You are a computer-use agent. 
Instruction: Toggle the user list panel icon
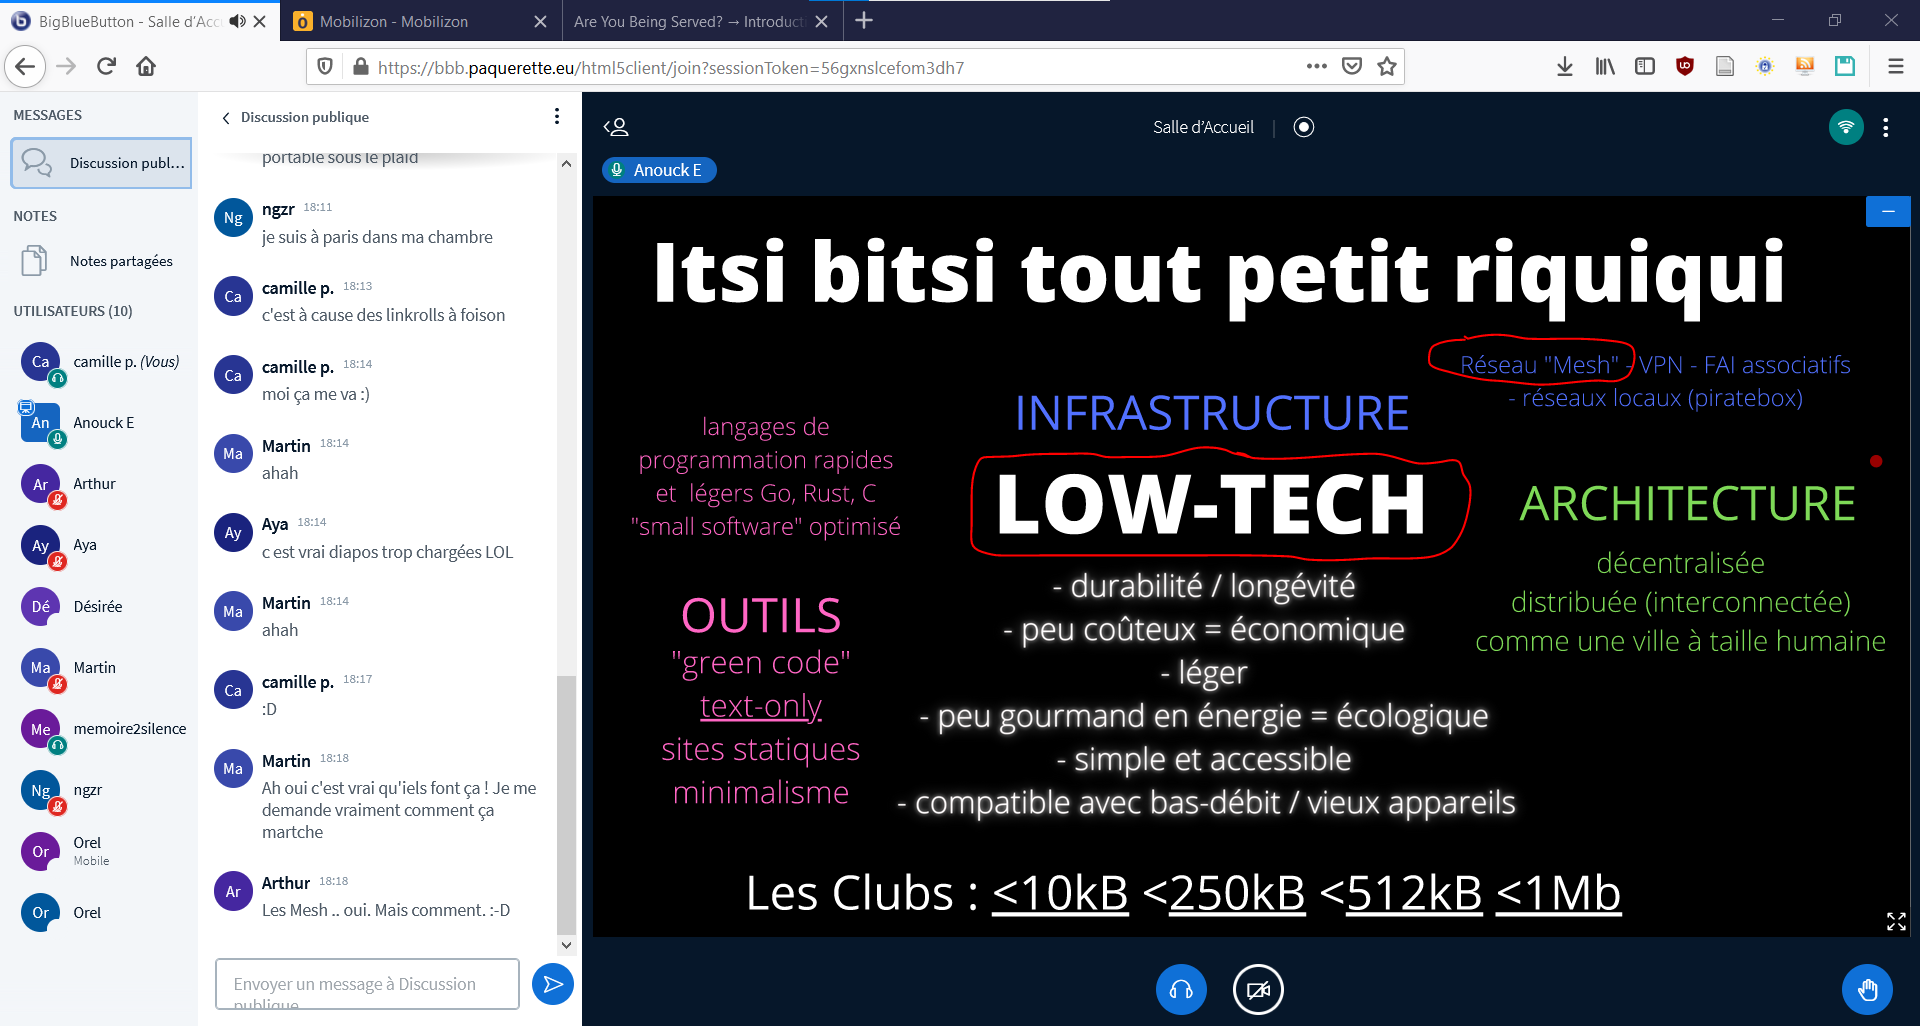(616, 127)
